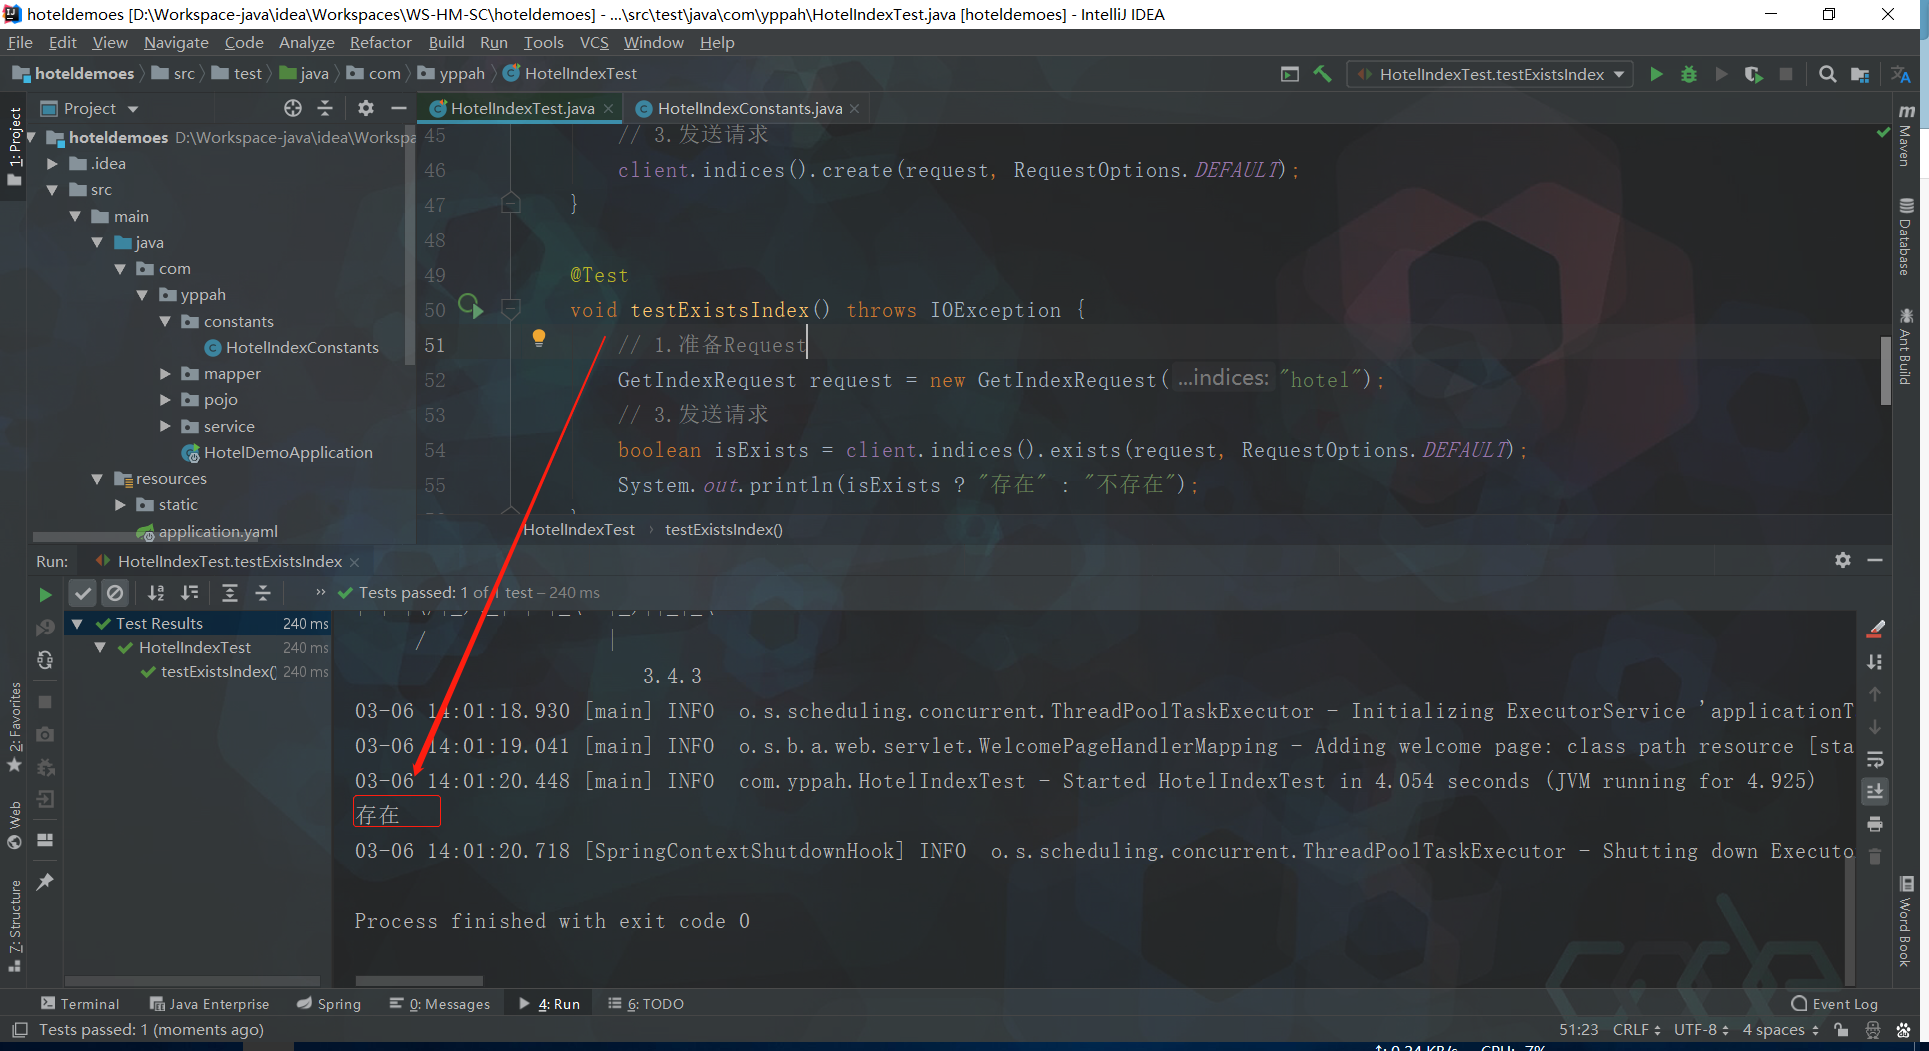The height and width of the screenshot is (1051, 1929).
Task: Toggle soft-wrap in the console
Action: 1875,759
